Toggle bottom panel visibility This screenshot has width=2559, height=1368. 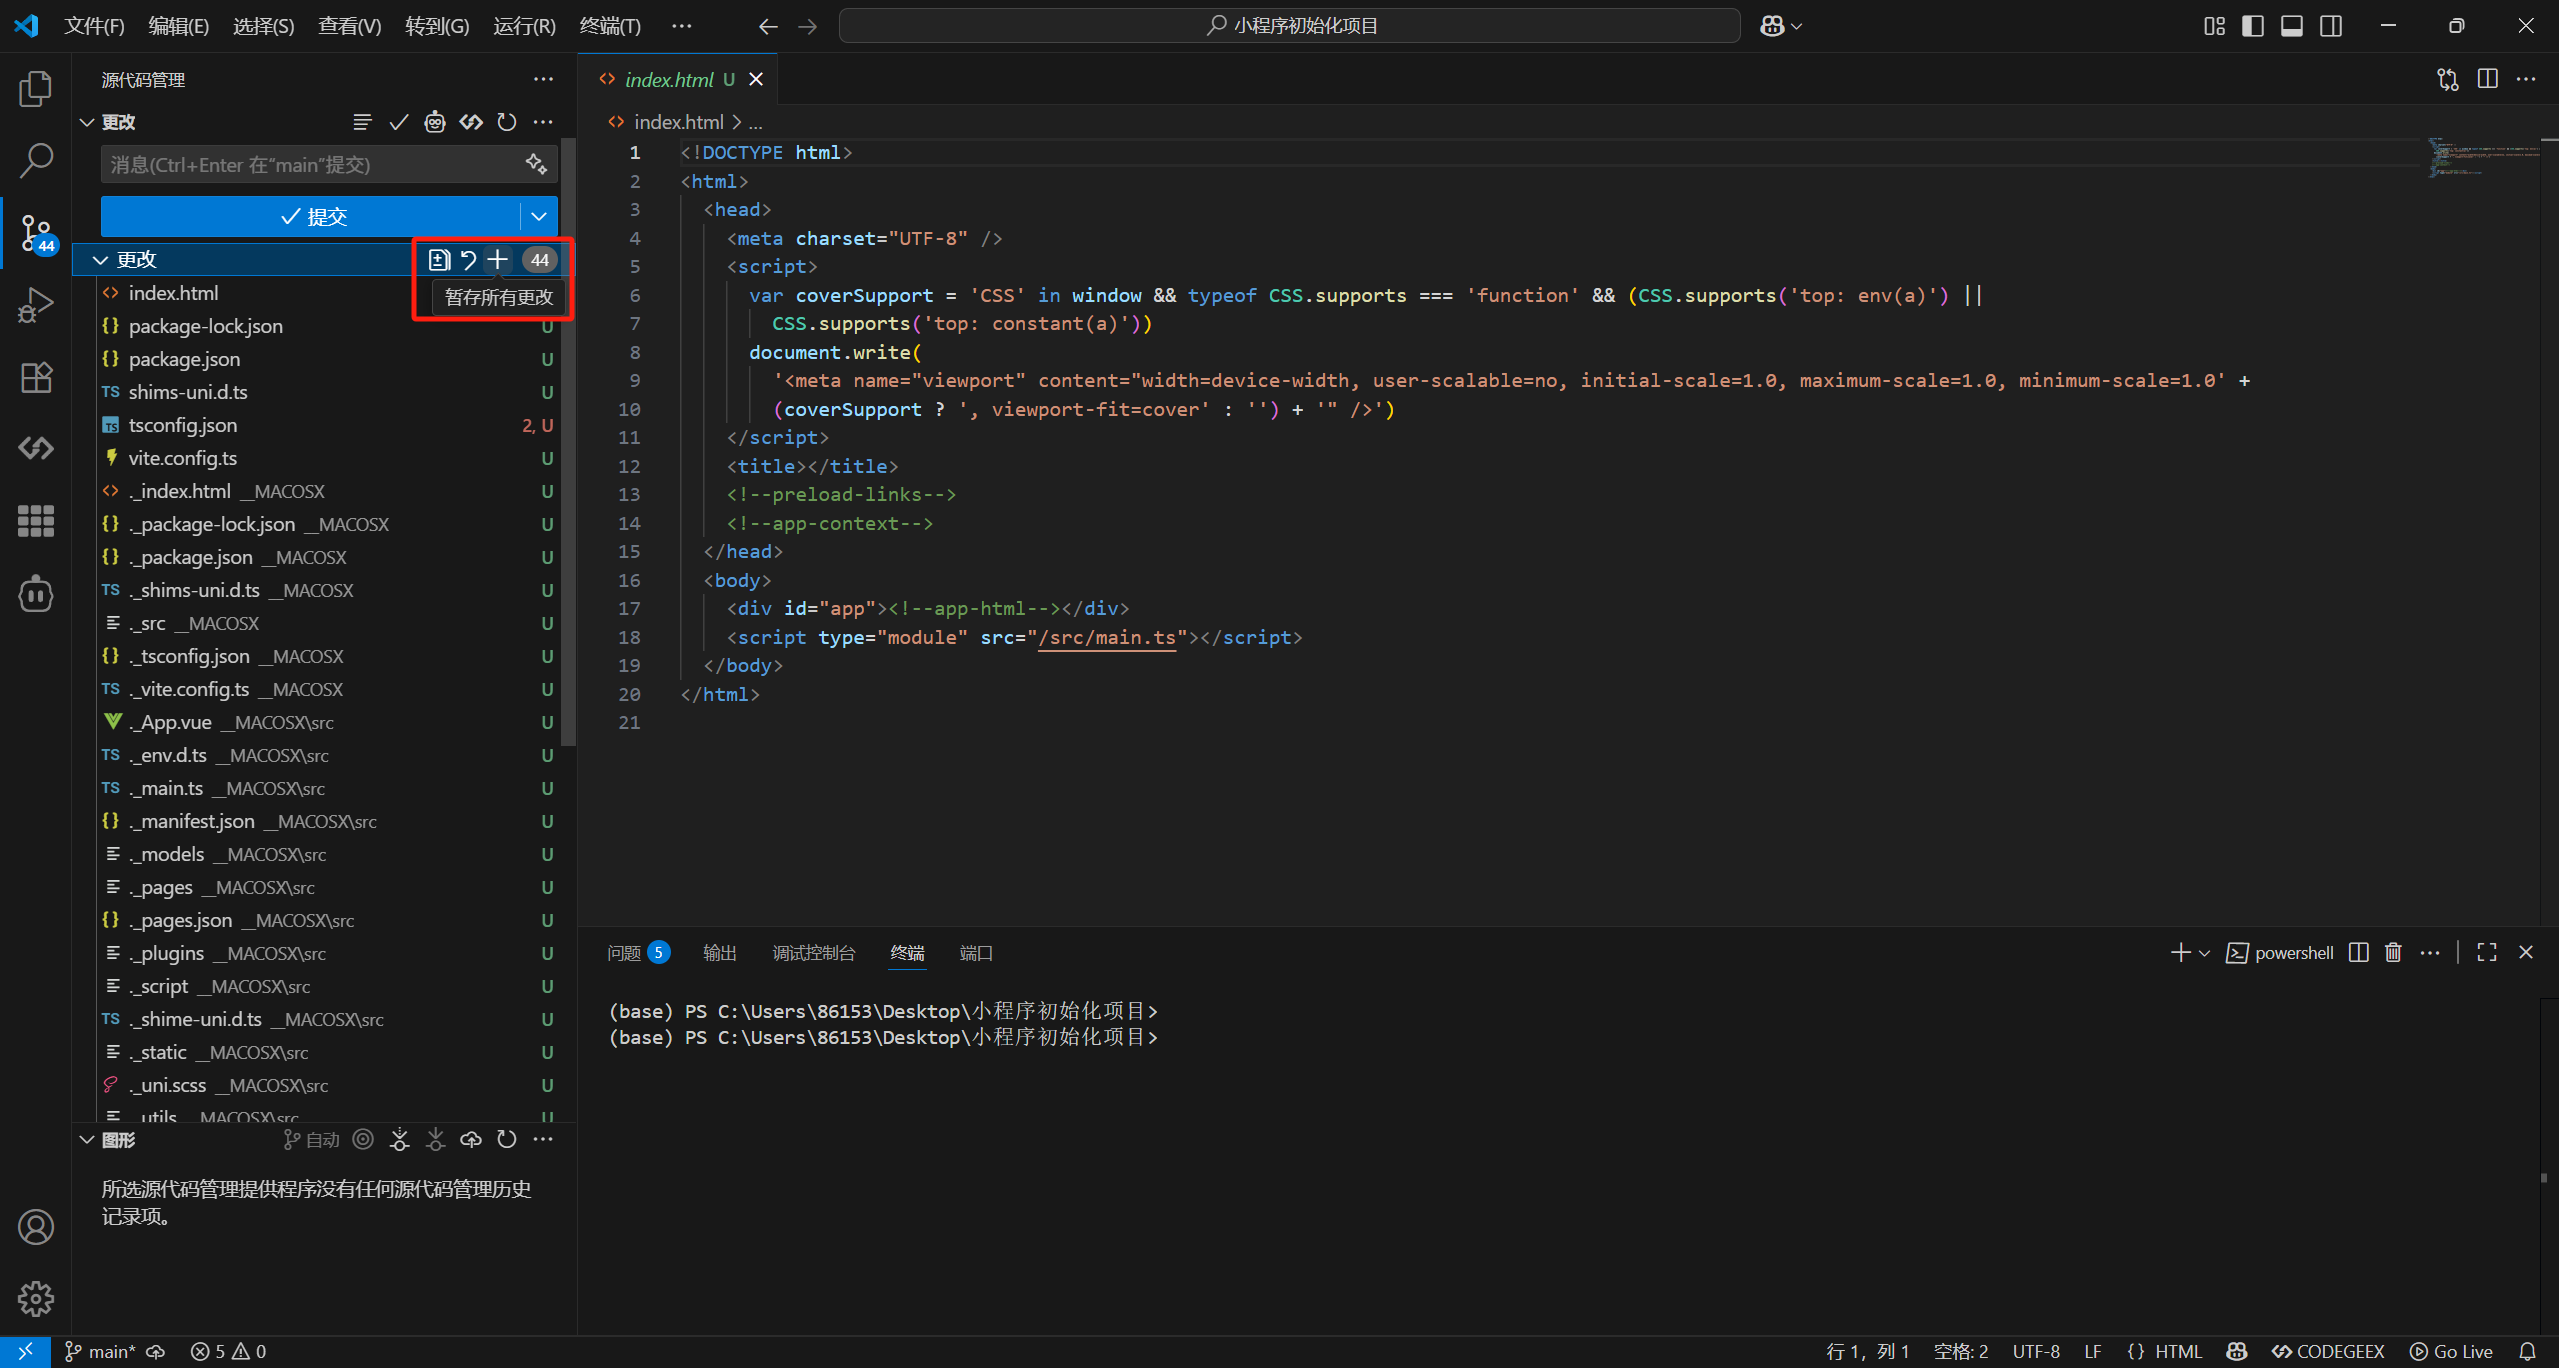click(2292, 26)
